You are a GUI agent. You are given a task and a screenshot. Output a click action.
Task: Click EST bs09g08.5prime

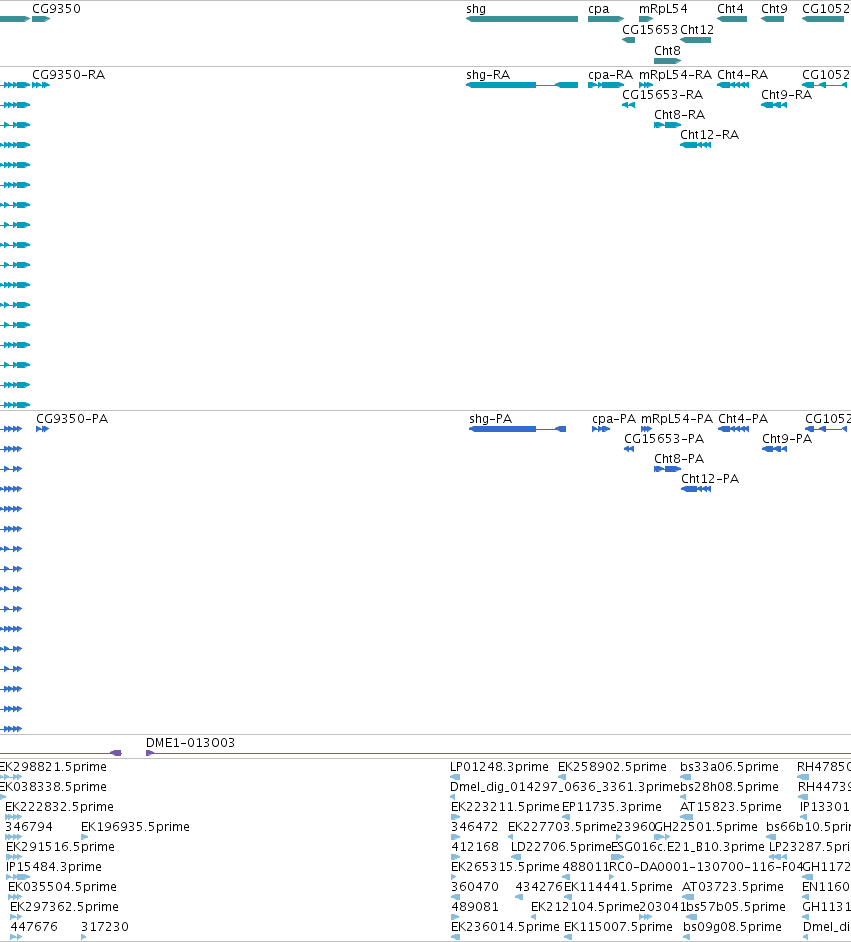pos(732,927)
